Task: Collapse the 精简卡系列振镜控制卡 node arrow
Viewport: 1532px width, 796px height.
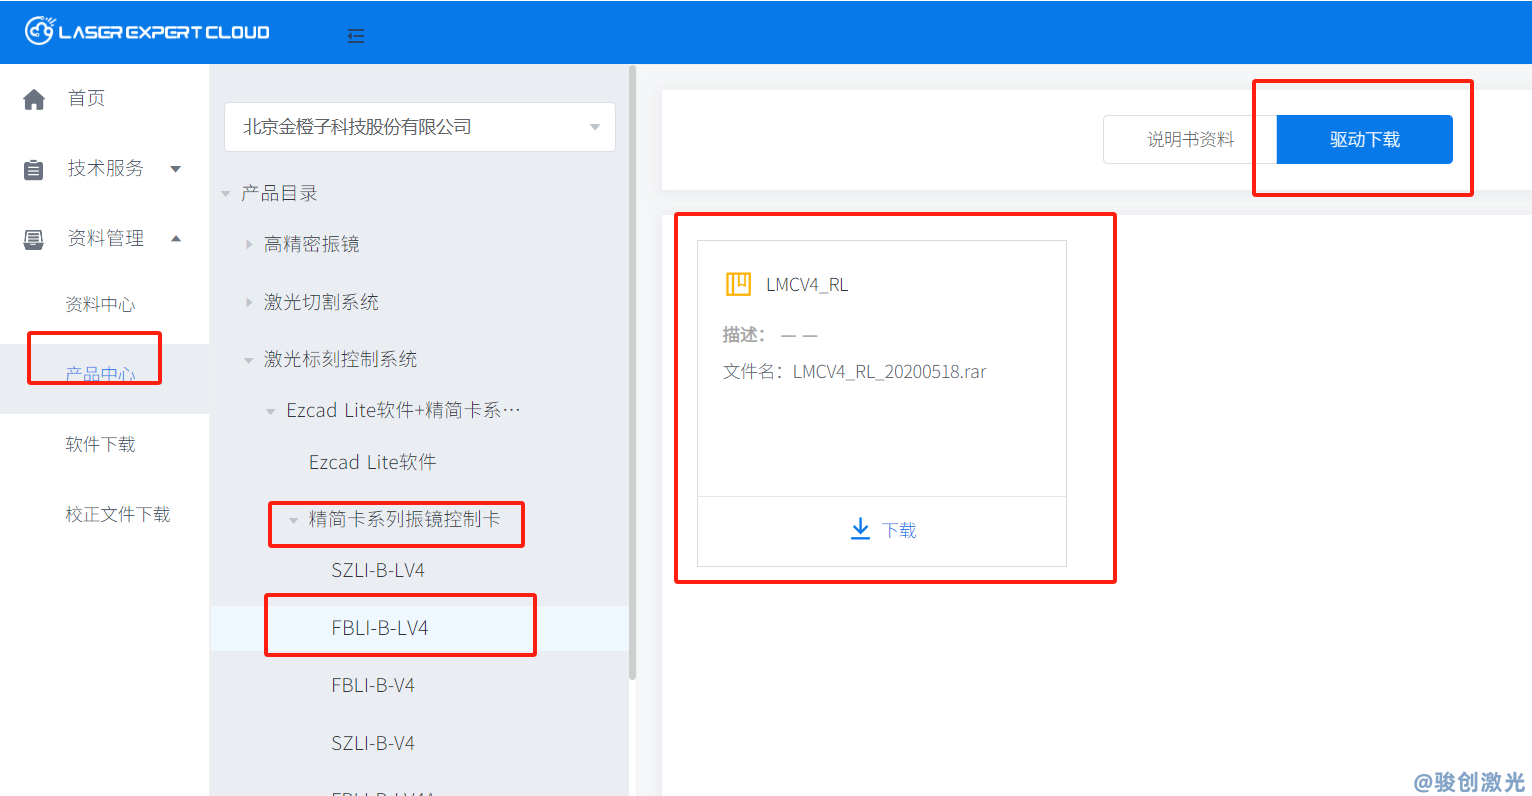Action: tap(293, 520)
